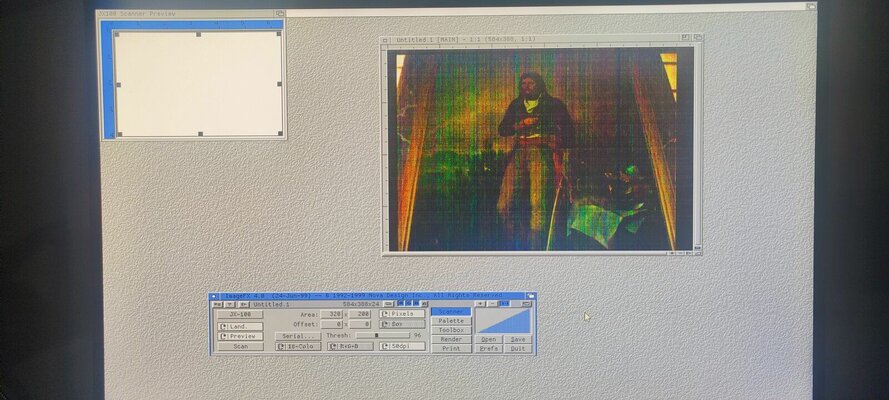Change the 50dpi resolution selector

tap(402, 347)
